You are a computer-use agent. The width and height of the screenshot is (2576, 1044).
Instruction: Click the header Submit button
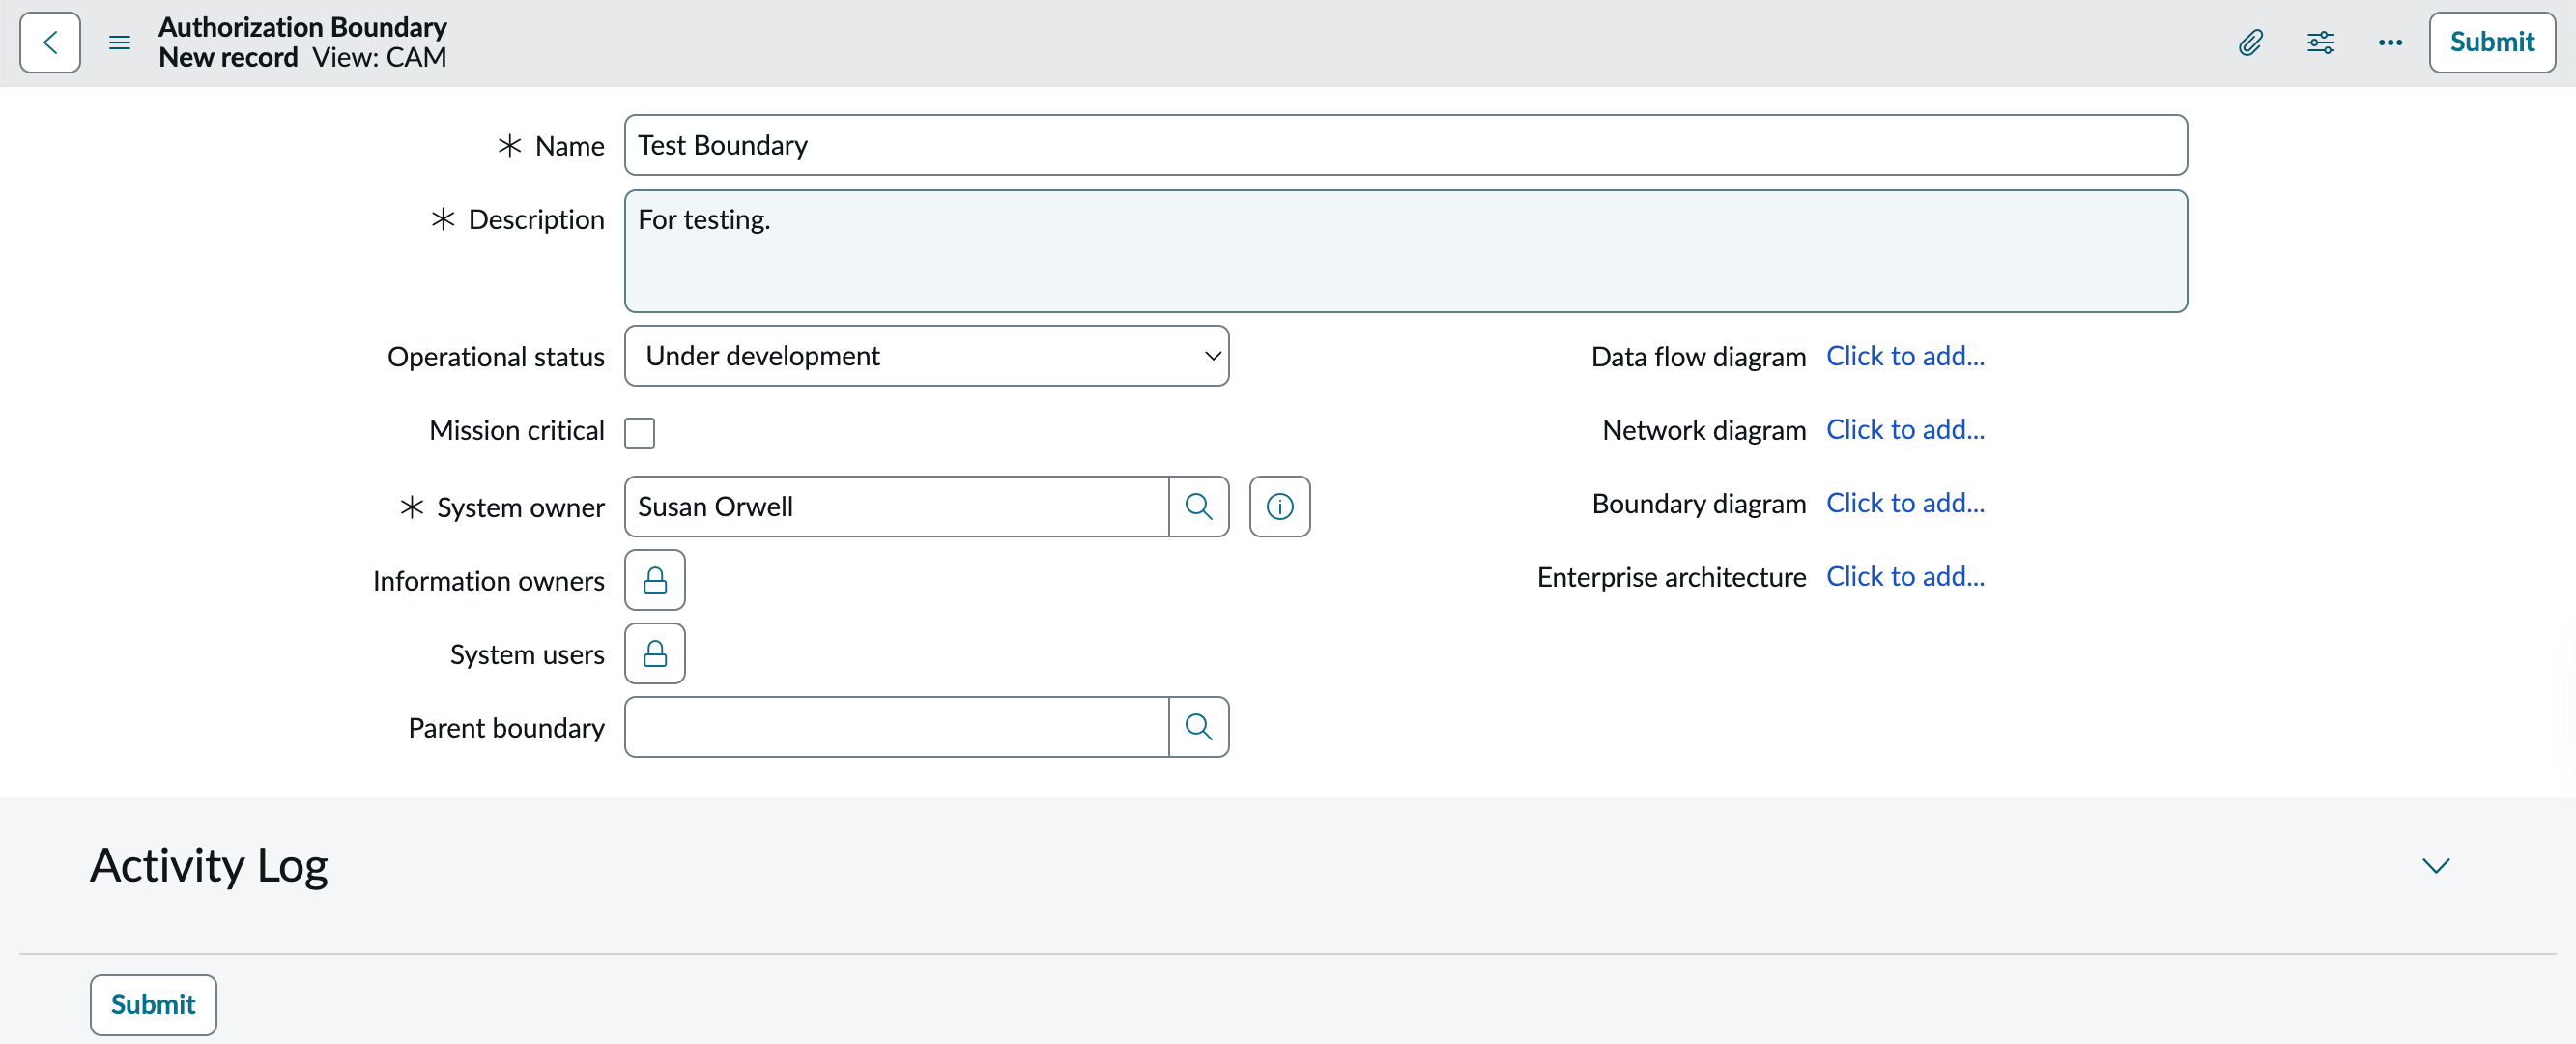[x=2492, y=42]
